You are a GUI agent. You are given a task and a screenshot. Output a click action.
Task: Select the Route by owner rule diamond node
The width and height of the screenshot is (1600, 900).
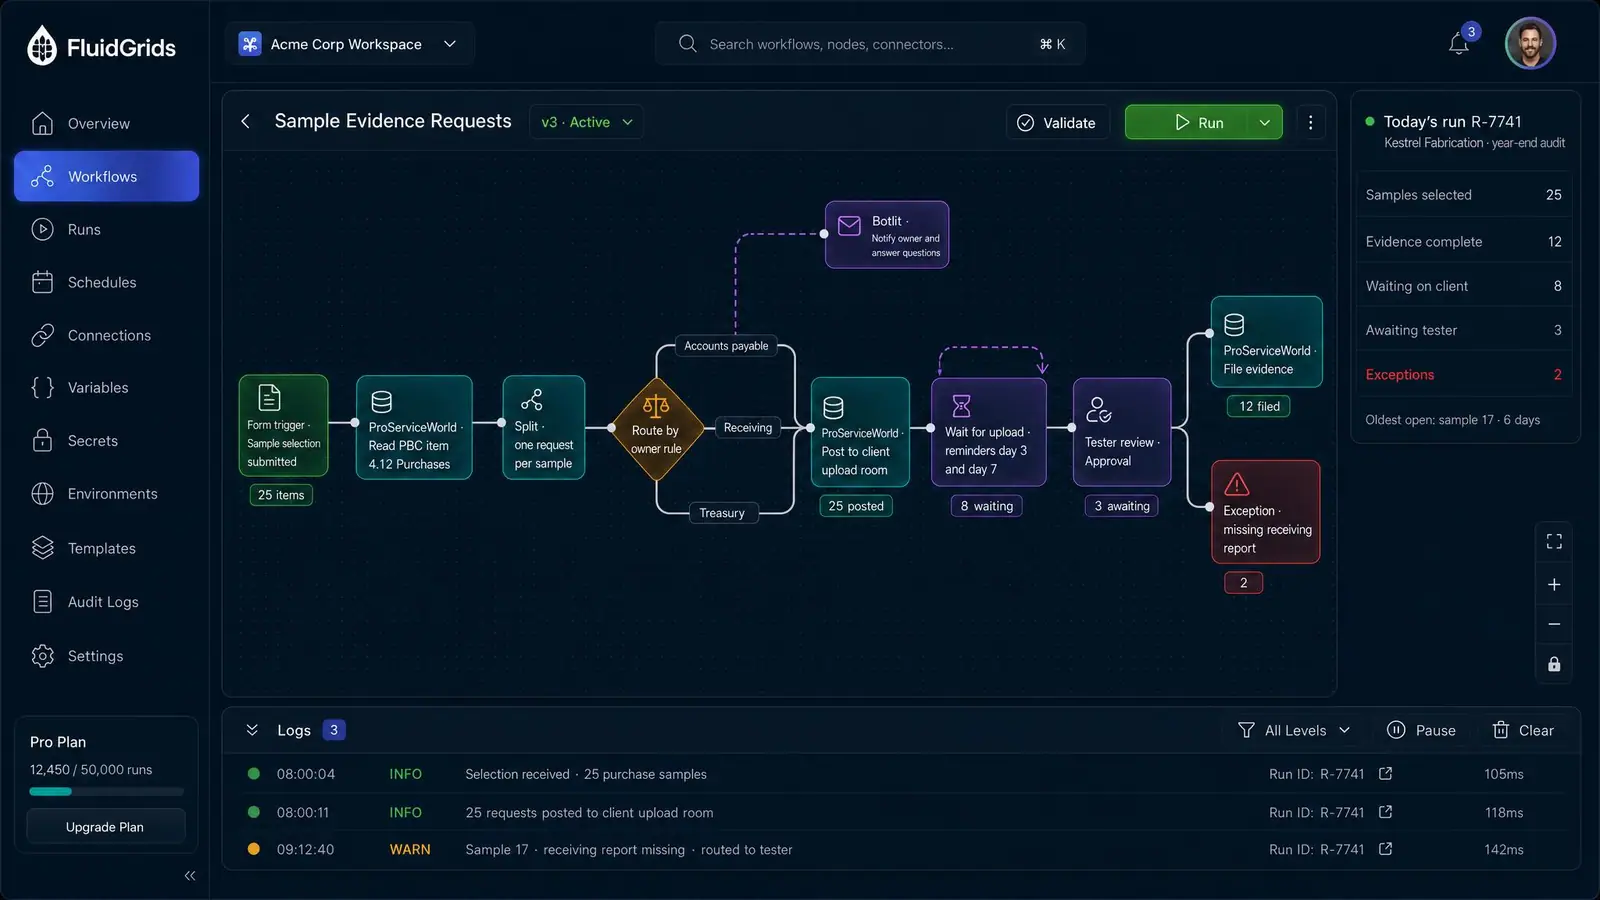point(656,428)
